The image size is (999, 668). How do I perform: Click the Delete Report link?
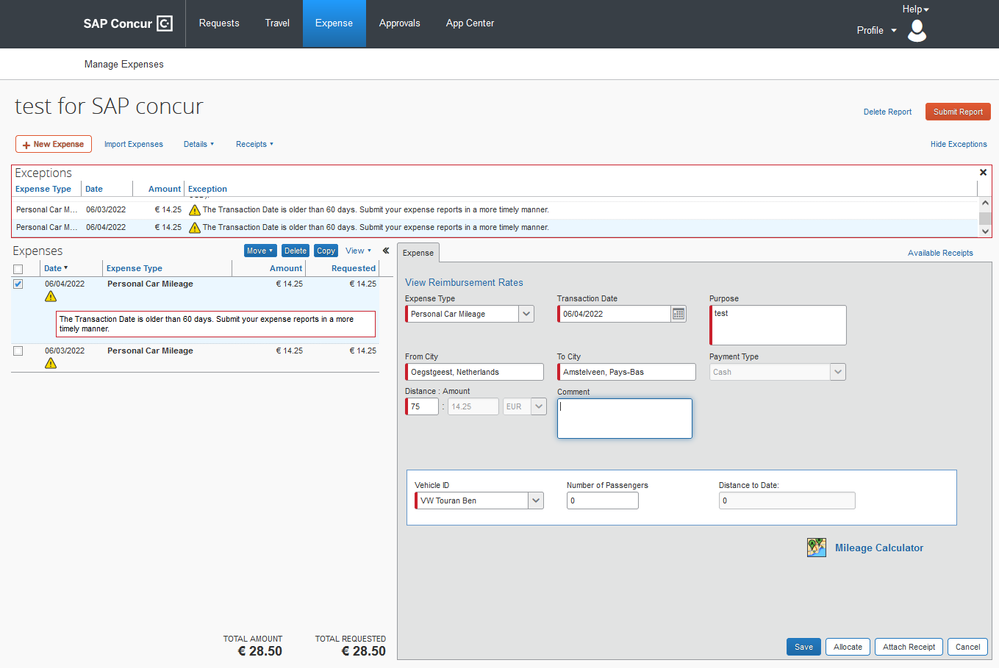(887, 112)
